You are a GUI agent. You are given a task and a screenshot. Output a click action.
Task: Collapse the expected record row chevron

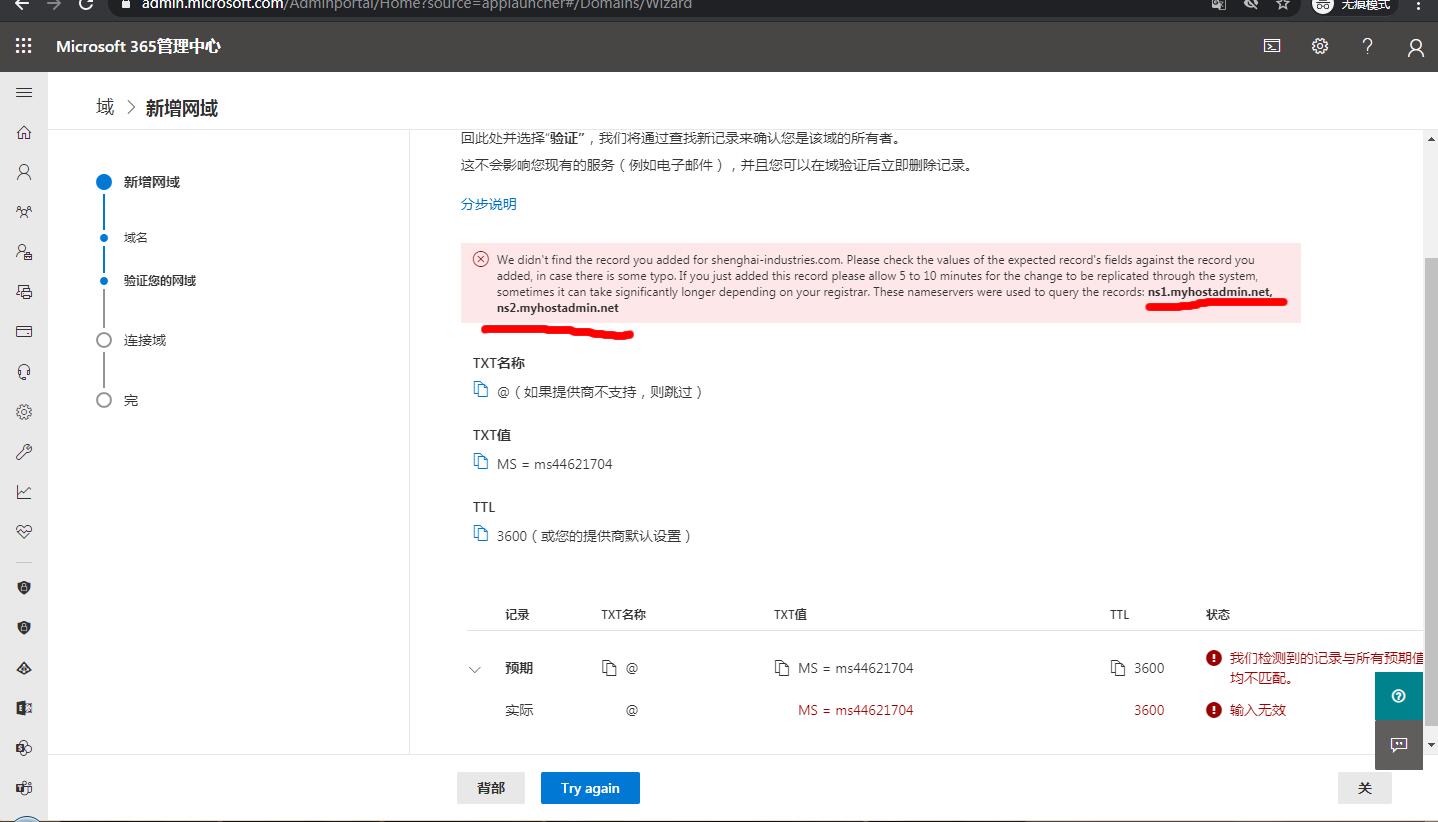coord(475,669)
